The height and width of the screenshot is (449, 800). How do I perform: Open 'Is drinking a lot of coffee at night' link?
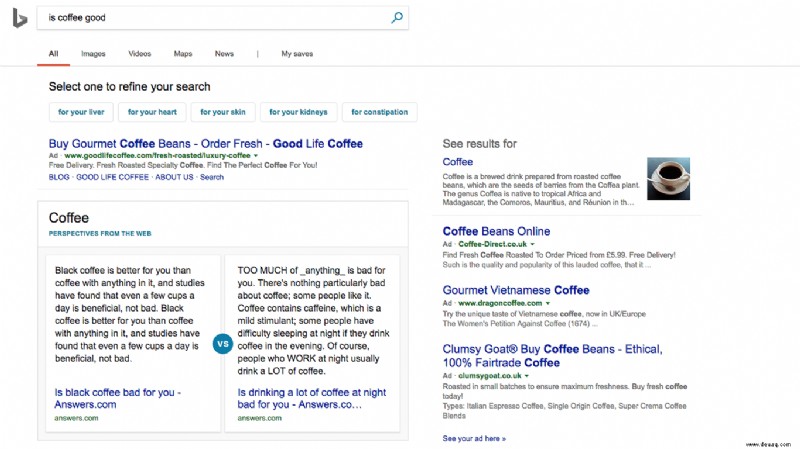tap(312, 398)
